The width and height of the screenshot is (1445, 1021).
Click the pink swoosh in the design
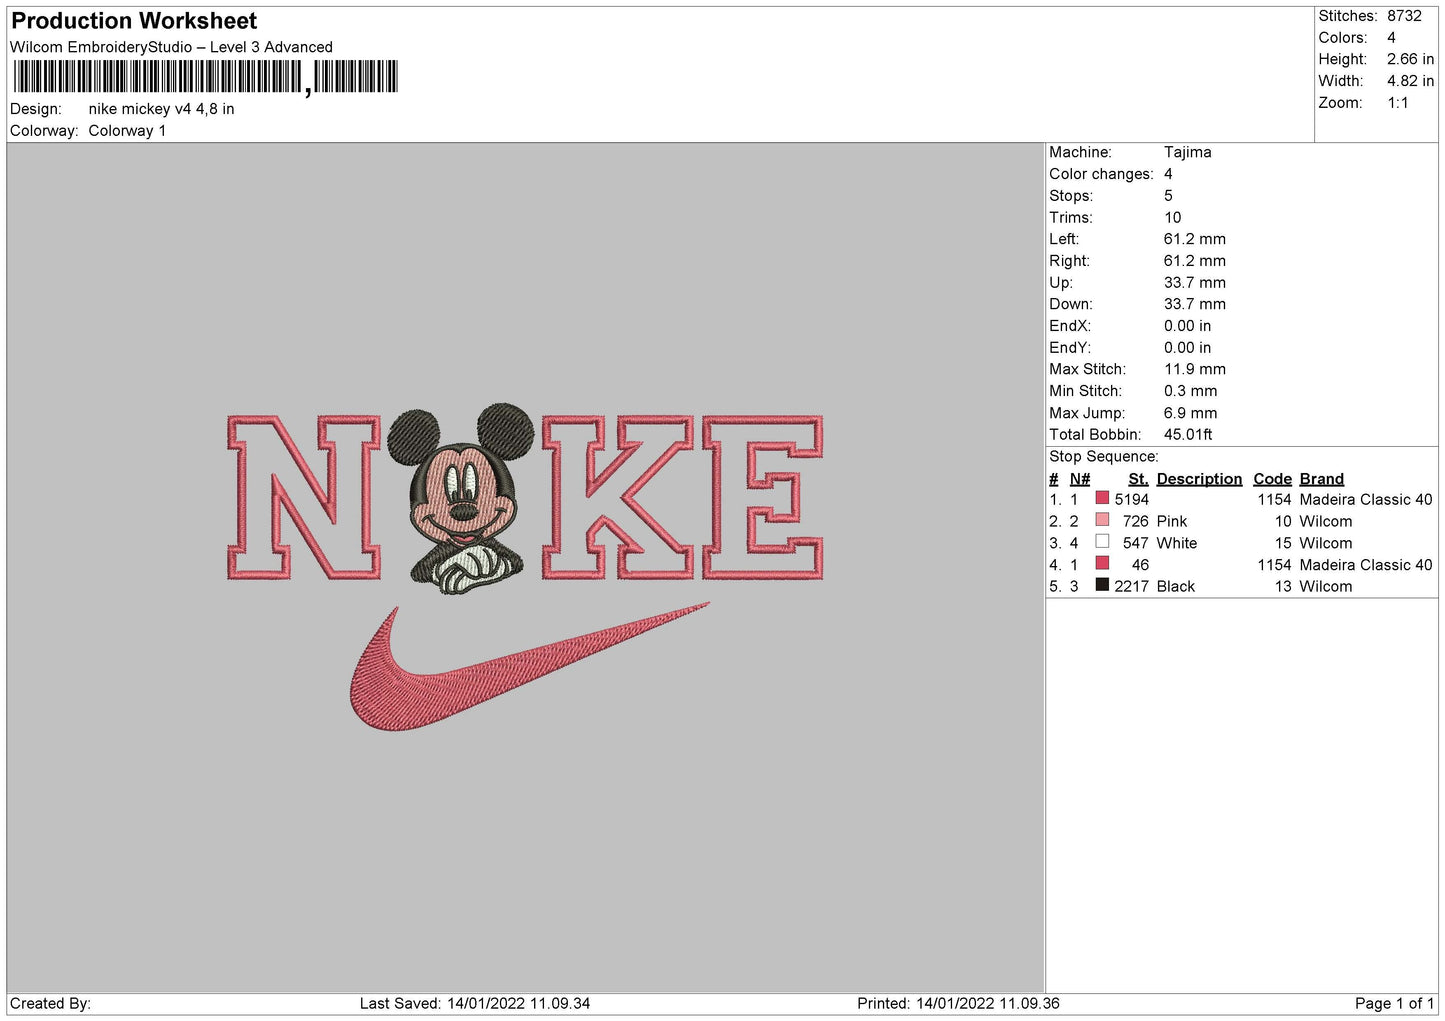(x=528, y=666)
